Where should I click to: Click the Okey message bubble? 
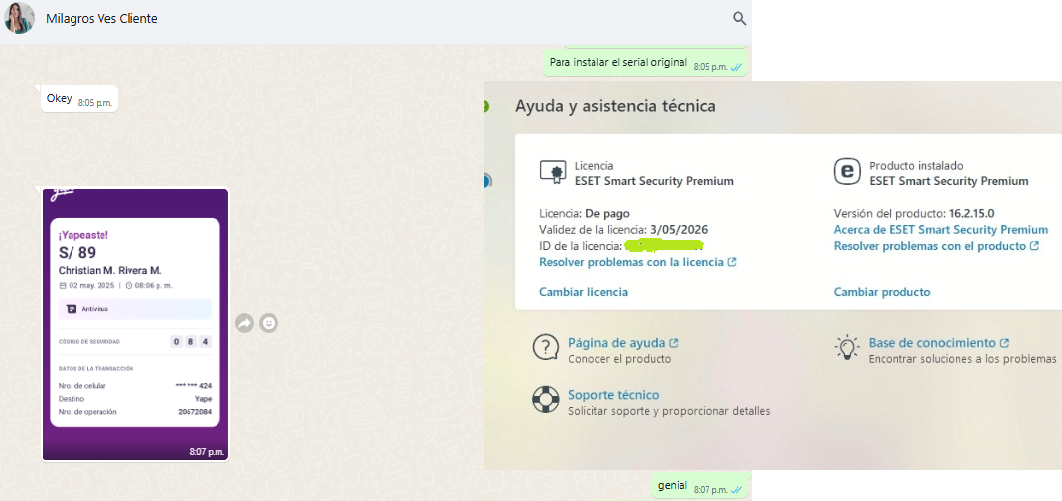coord(60,99)
